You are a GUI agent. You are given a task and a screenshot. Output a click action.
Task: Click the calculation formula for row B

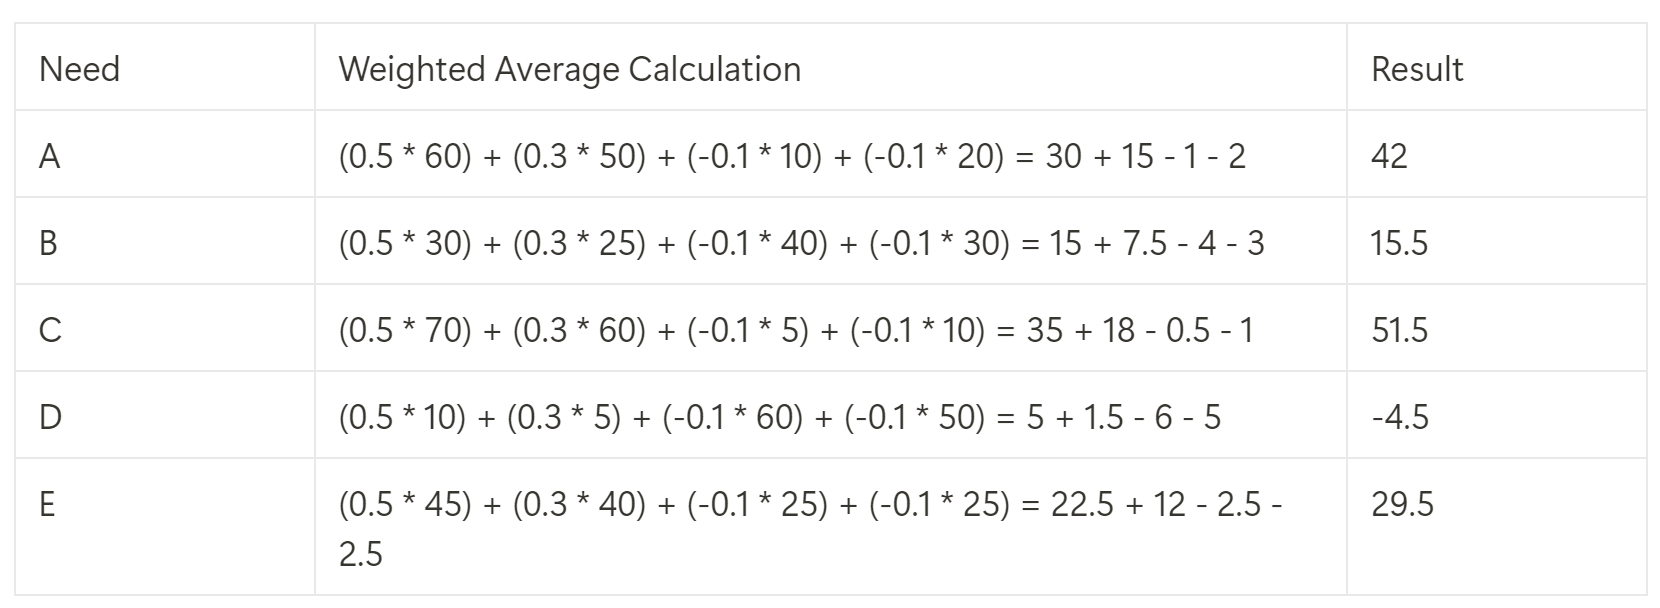tap(801, 243)
